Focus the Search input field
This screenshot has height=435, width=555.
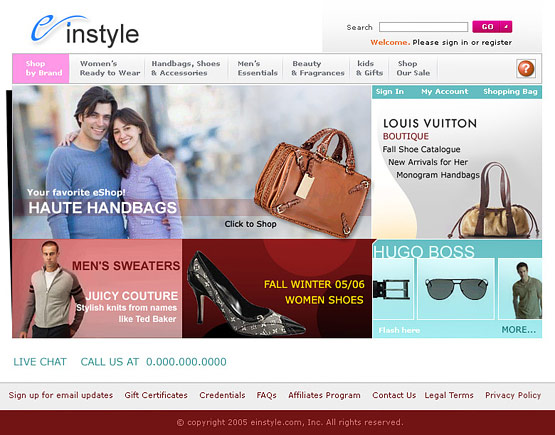[x=423, y=27]
